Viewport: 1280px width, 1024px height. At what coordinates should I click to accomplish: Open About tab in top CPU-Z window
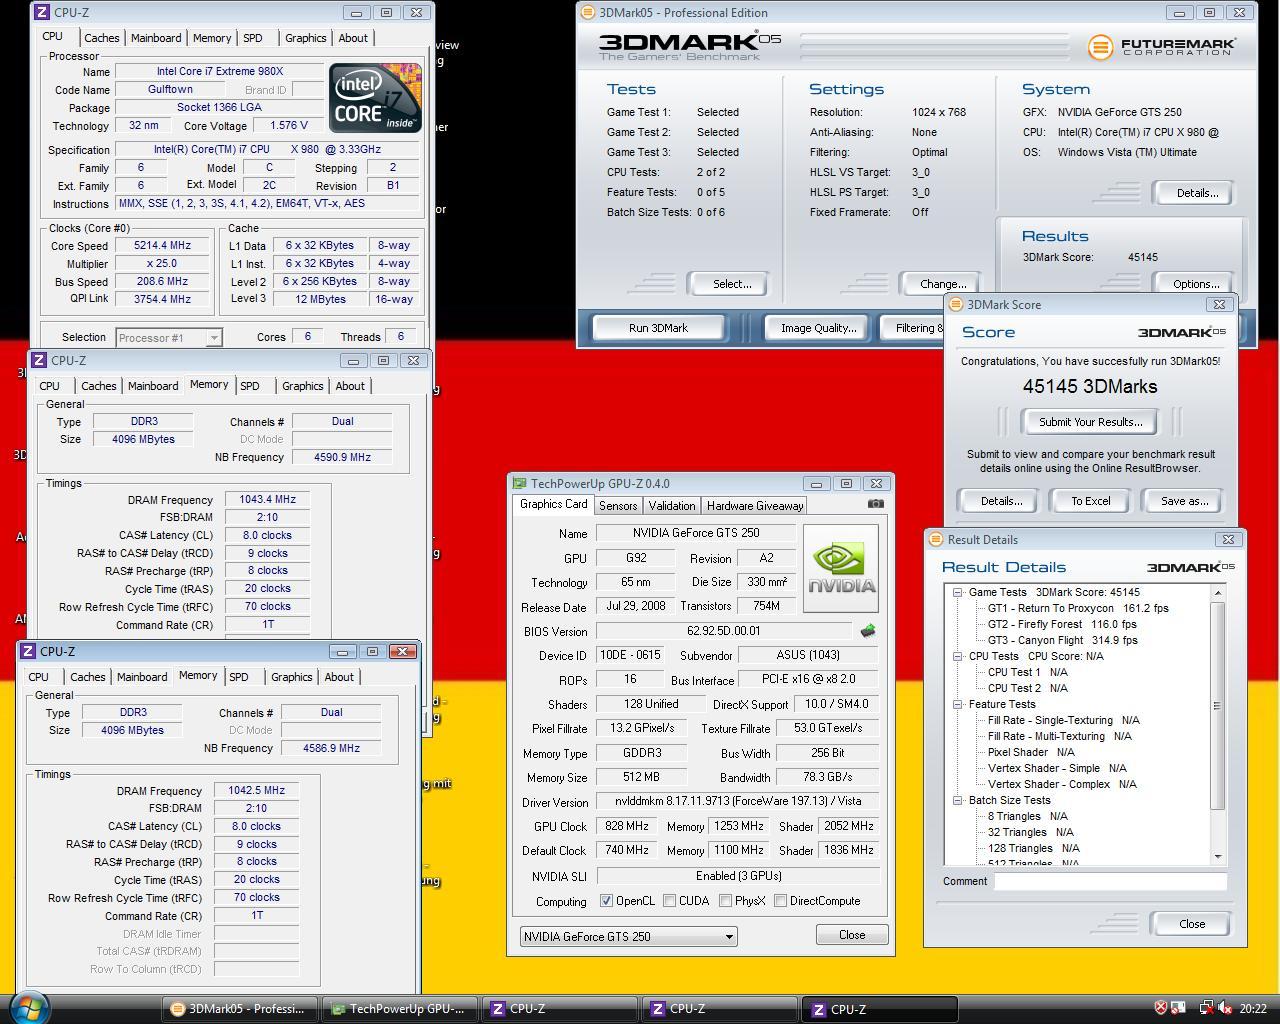coord(353,38)
